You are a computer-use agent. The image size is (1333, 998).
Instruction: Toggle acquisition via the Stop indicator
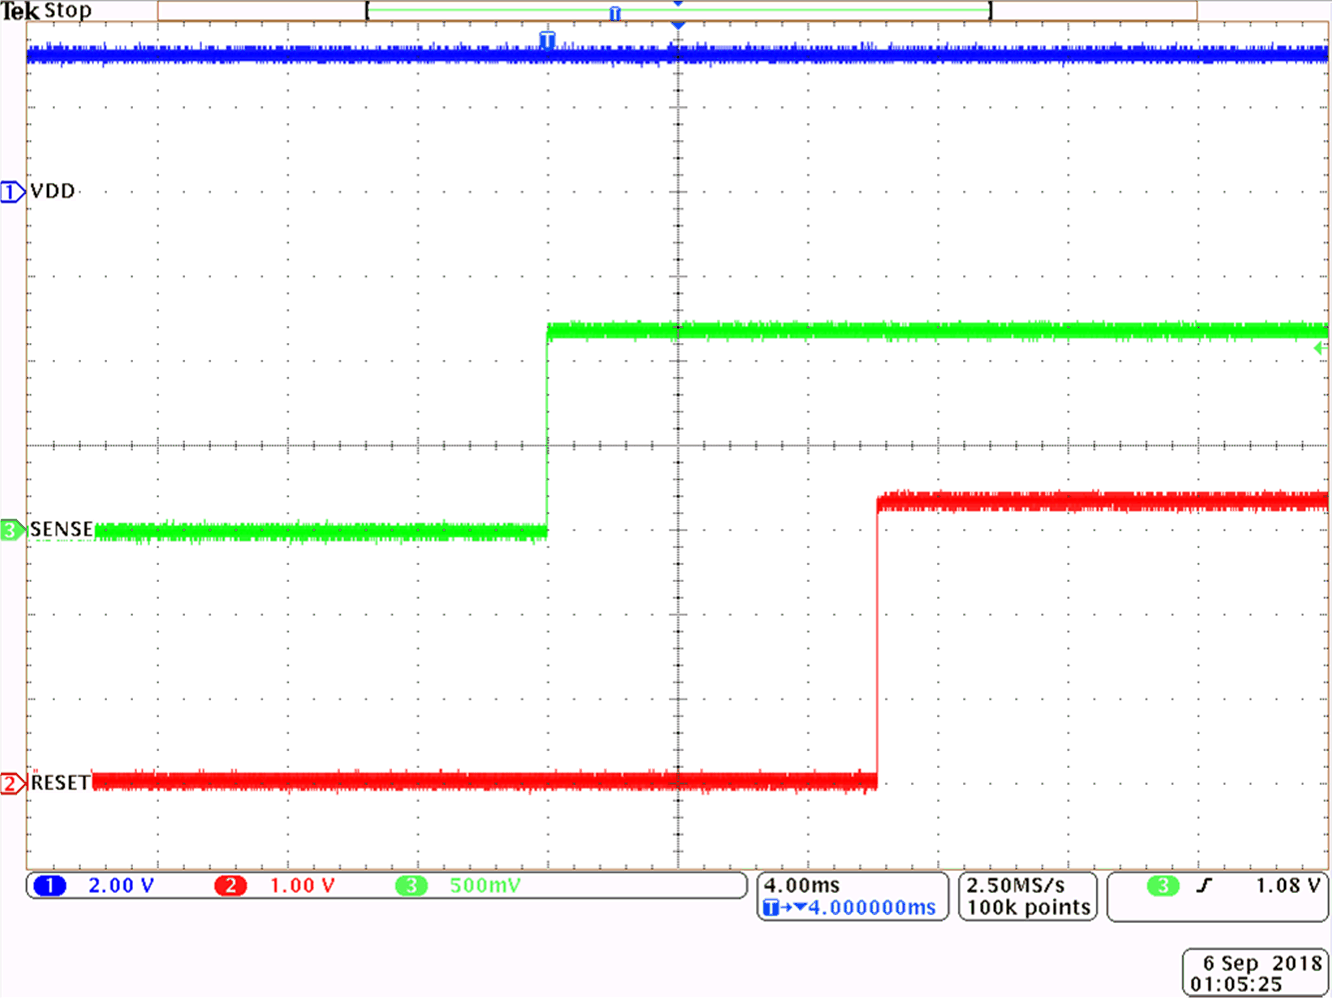[x=68, y=11]
